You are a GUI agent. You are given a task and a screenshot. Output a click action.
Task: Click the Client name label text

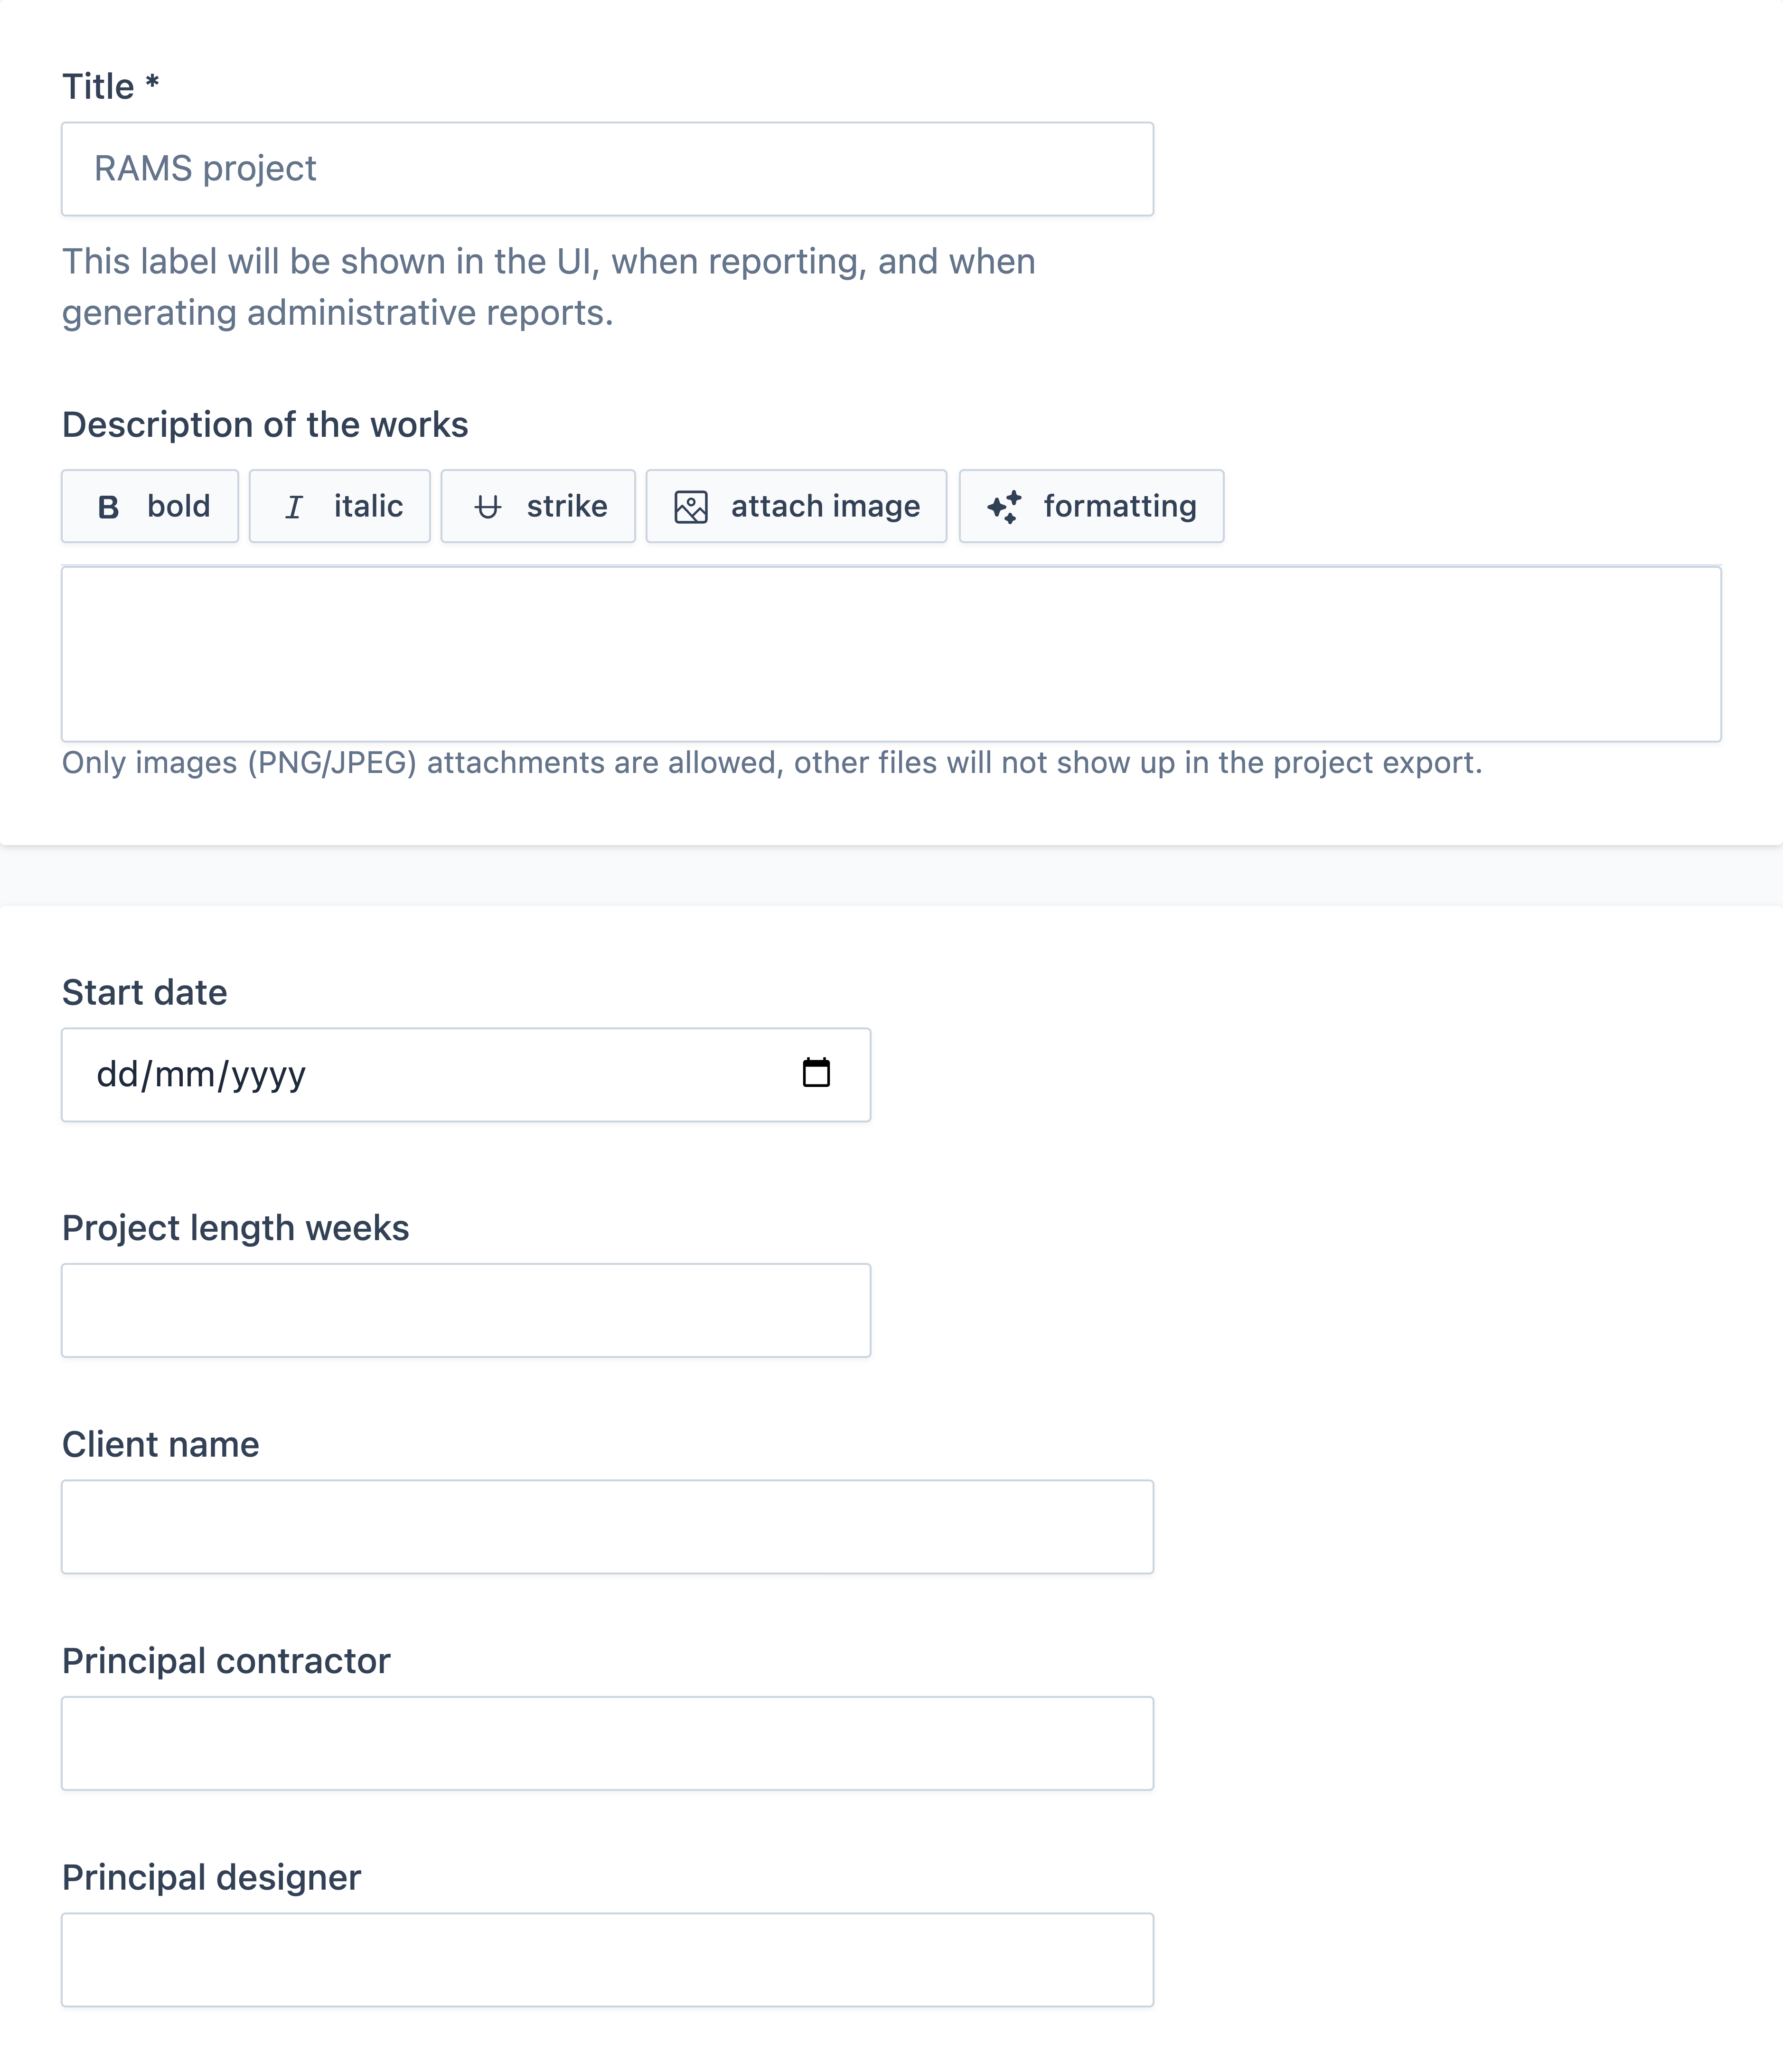coord(161,1445)
